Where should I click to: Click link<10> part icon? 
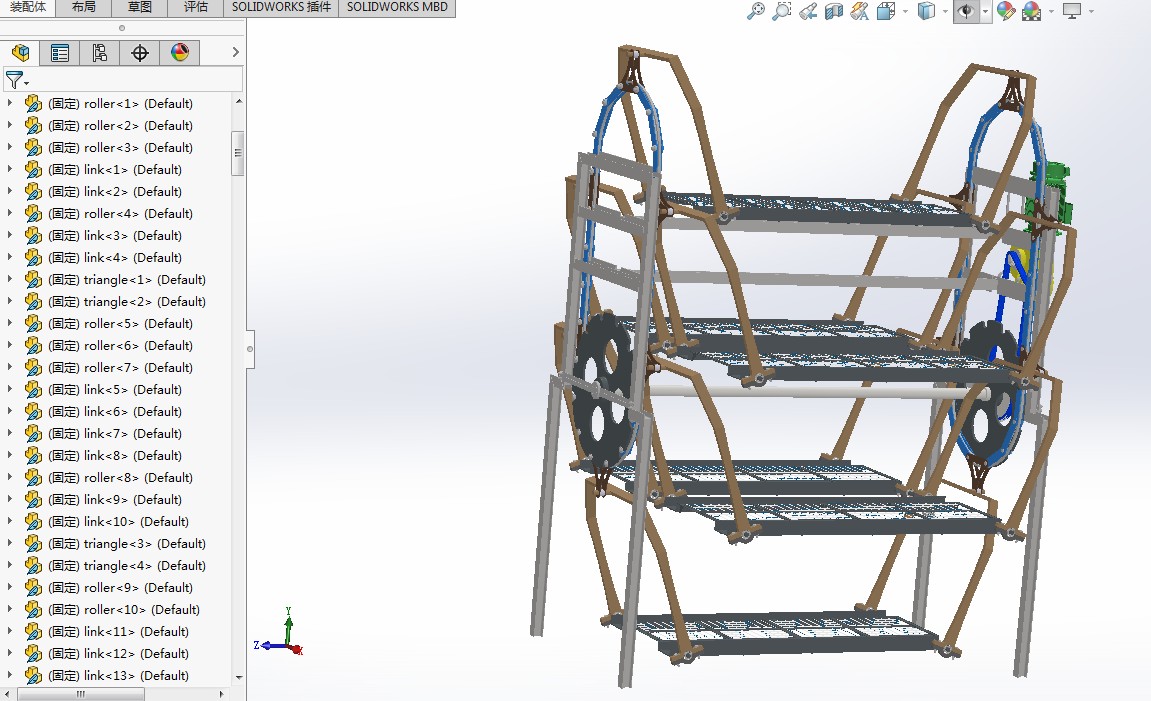(33, 522)
